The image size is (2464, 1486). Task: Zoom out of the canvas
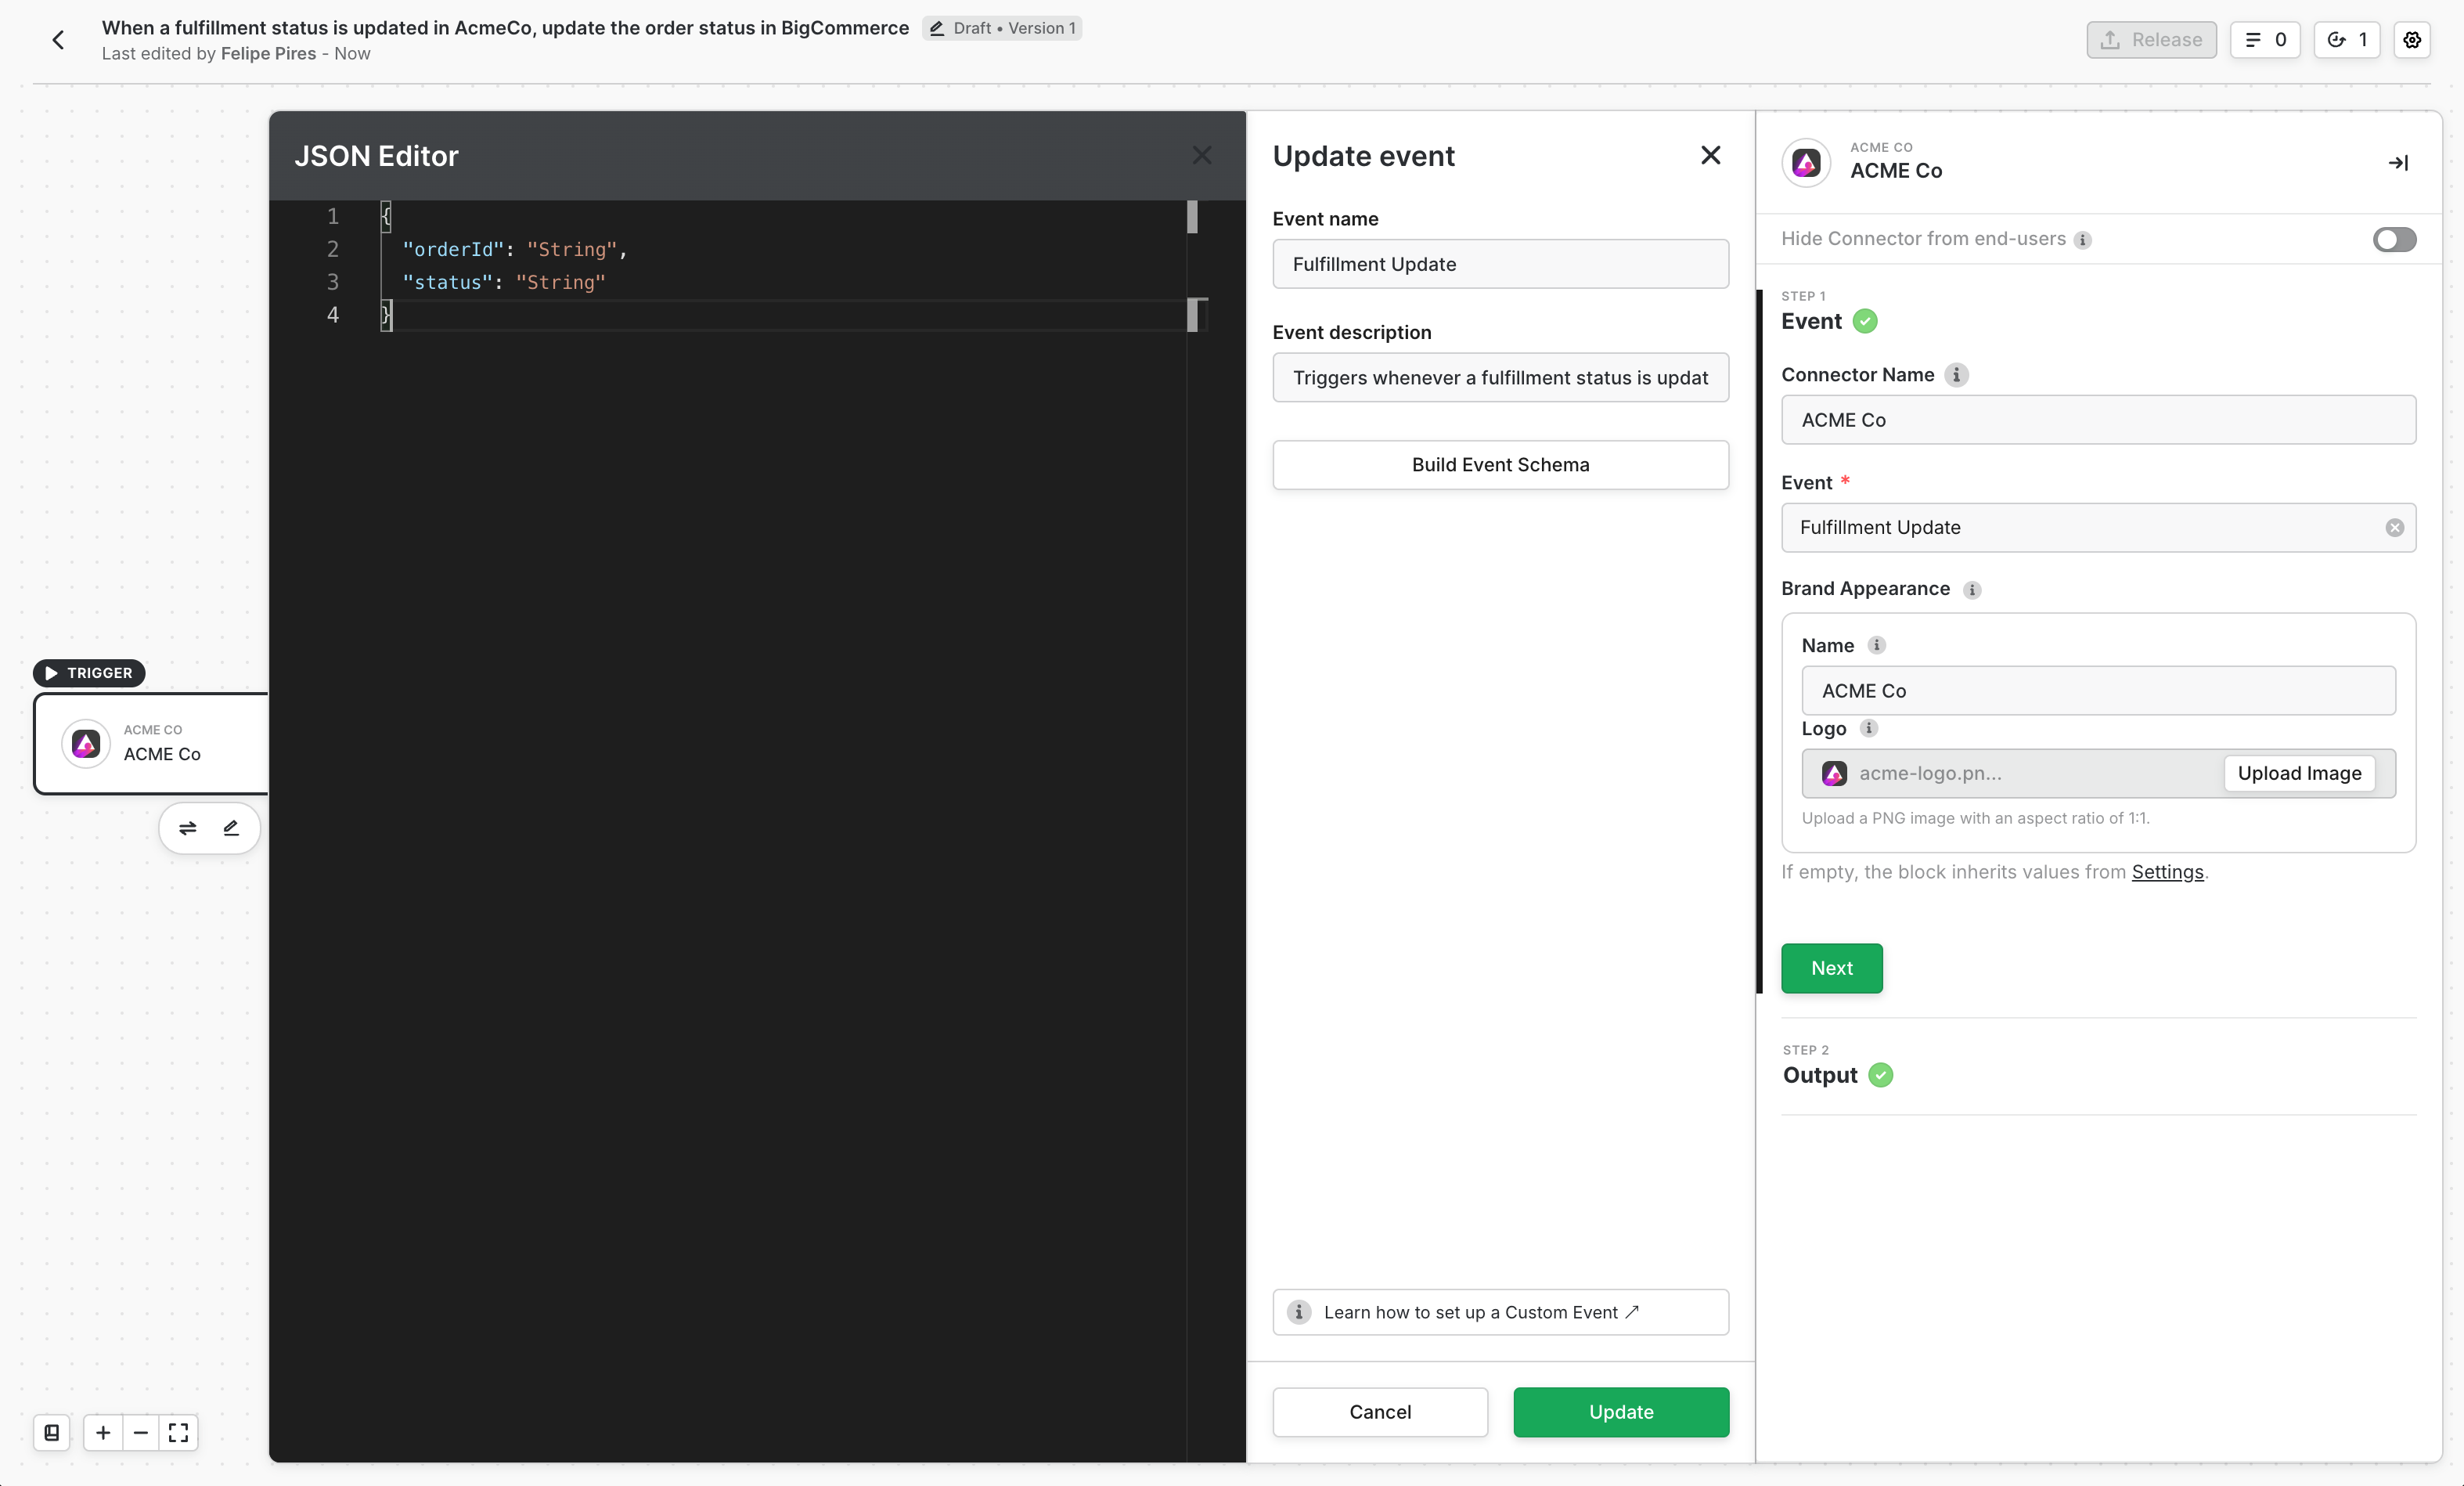[x=141, y=1433]
